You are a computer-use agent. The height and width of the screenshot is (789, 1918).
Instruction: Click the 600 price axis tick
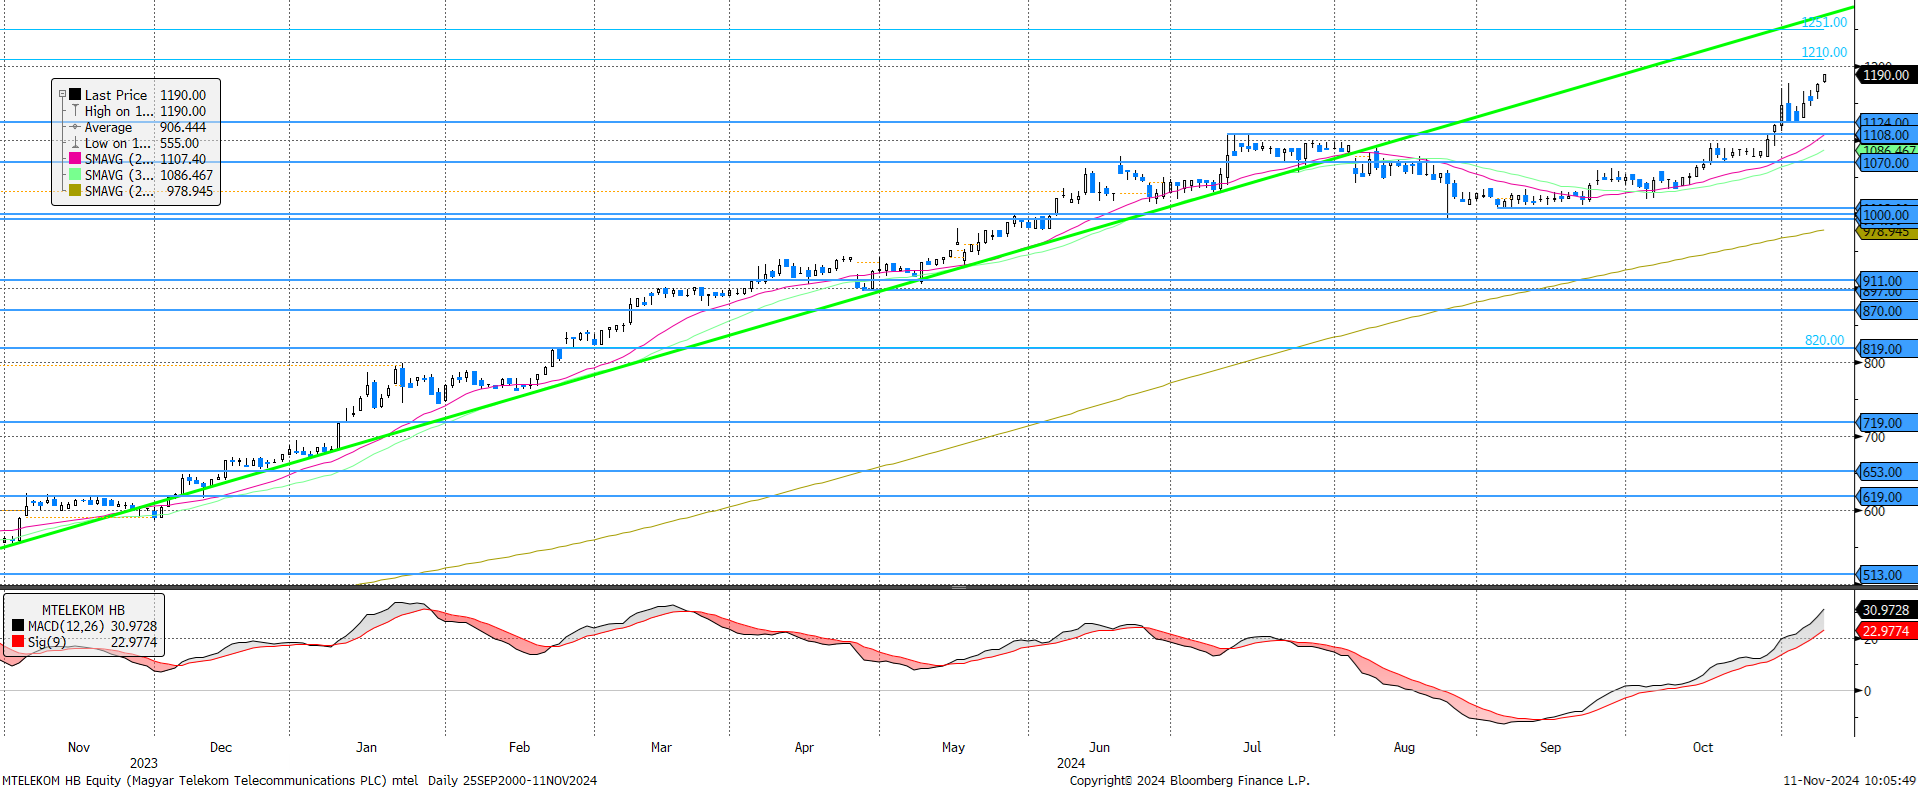tap(1874, 511)
